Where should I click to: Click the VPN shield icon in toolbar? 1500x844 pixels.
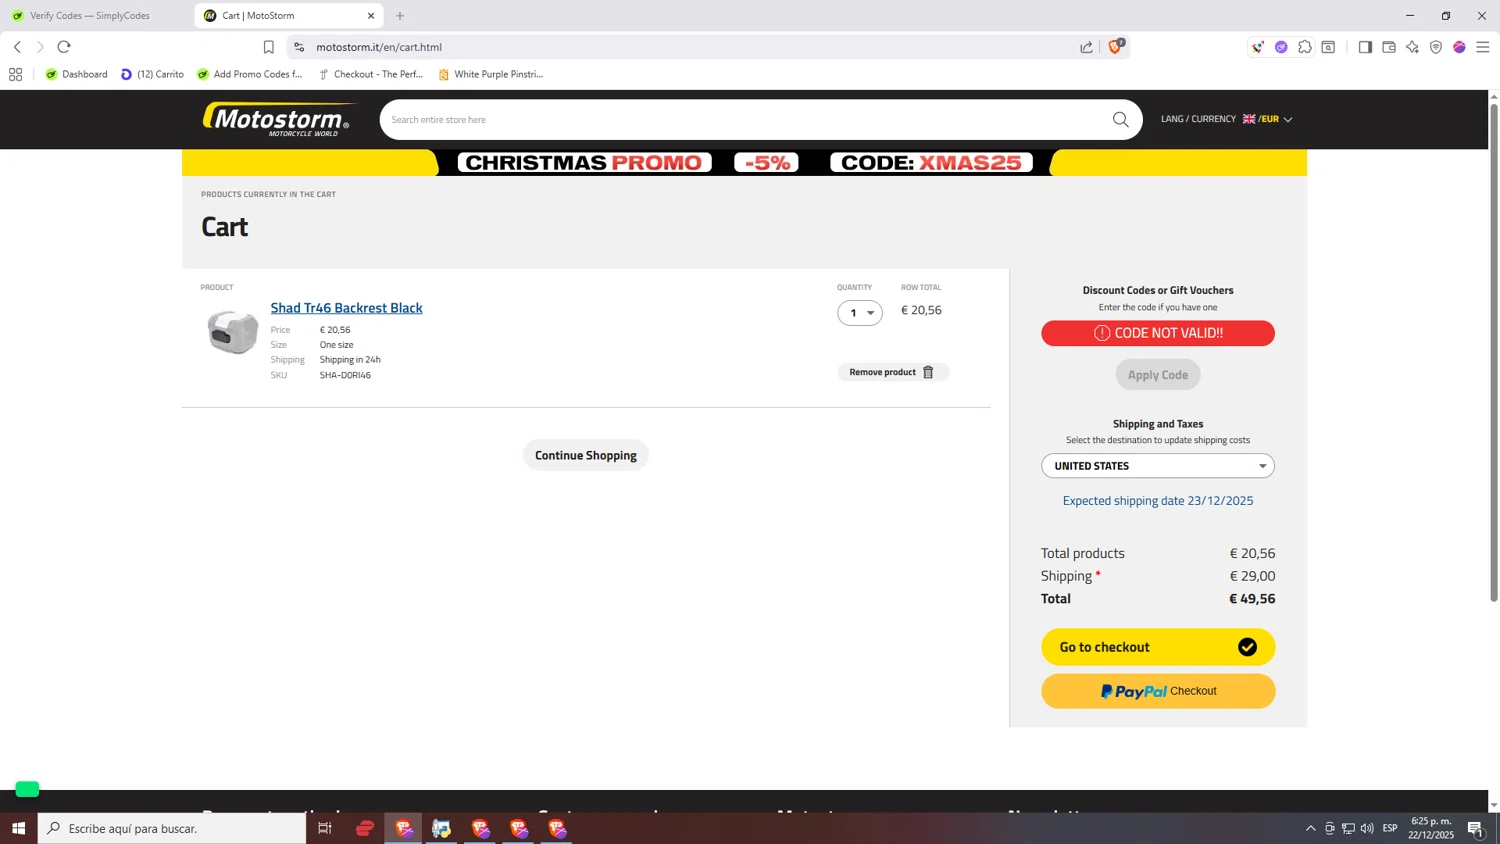click(1436, 47)
